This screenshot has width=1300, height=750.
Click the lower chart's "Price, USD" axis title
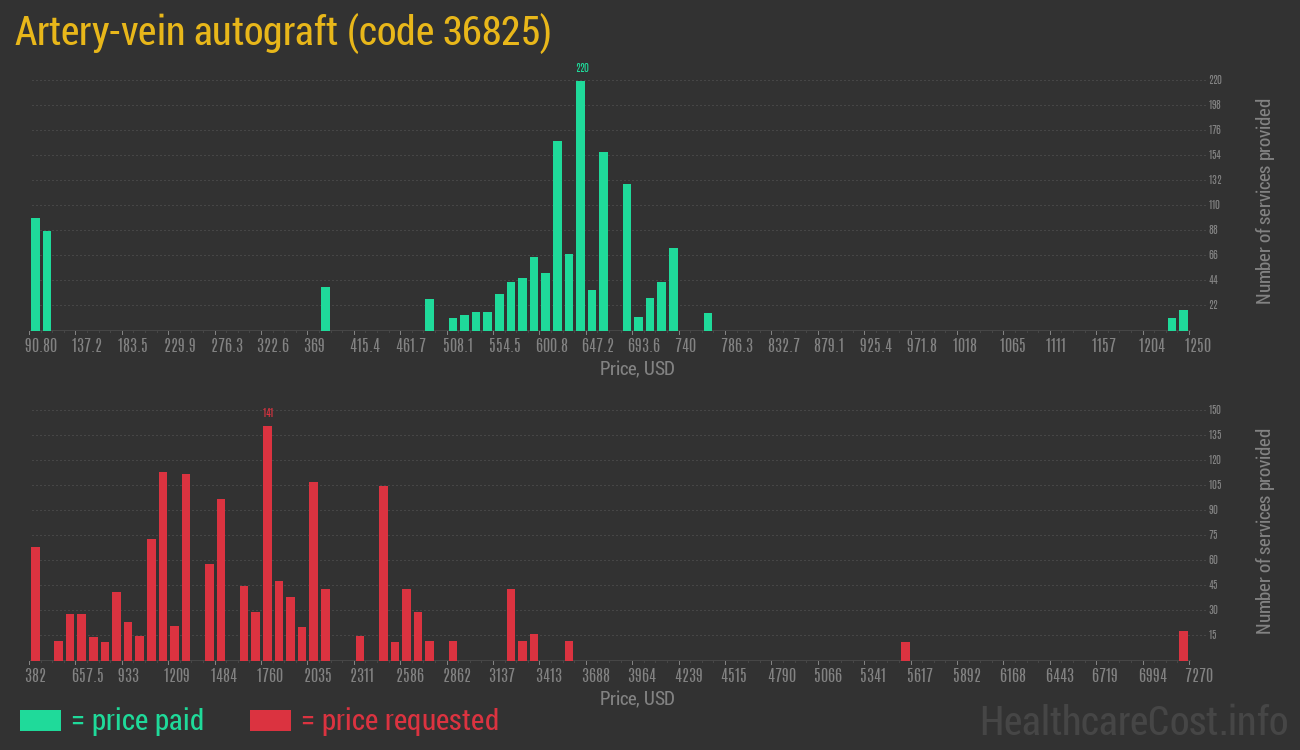(x=637, y=698)
